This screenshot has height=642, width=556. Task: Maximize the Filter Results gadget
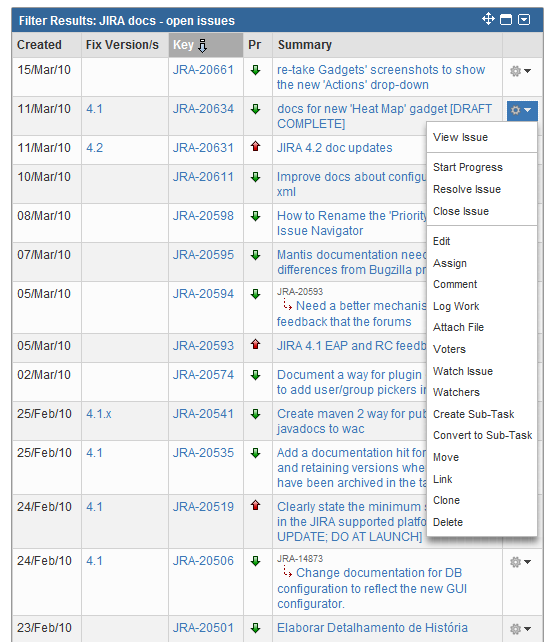pyautogui.click(x=506, y=19)
